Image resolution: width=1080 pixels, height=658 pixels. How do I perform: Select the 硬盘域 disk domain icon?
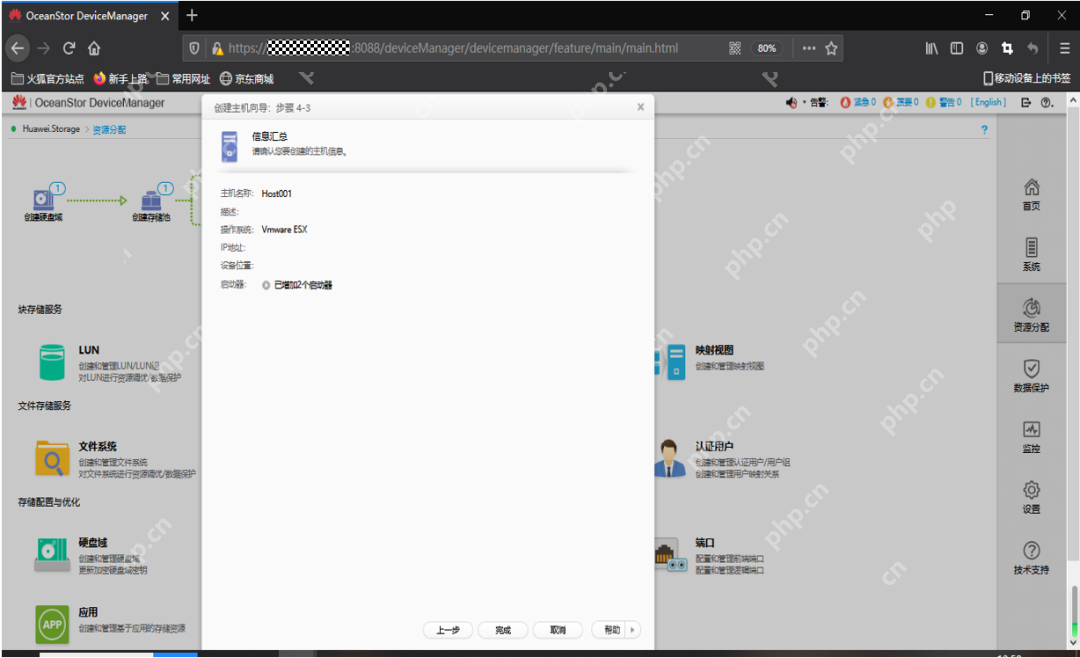pyautogui.click(x=50, y=553)
